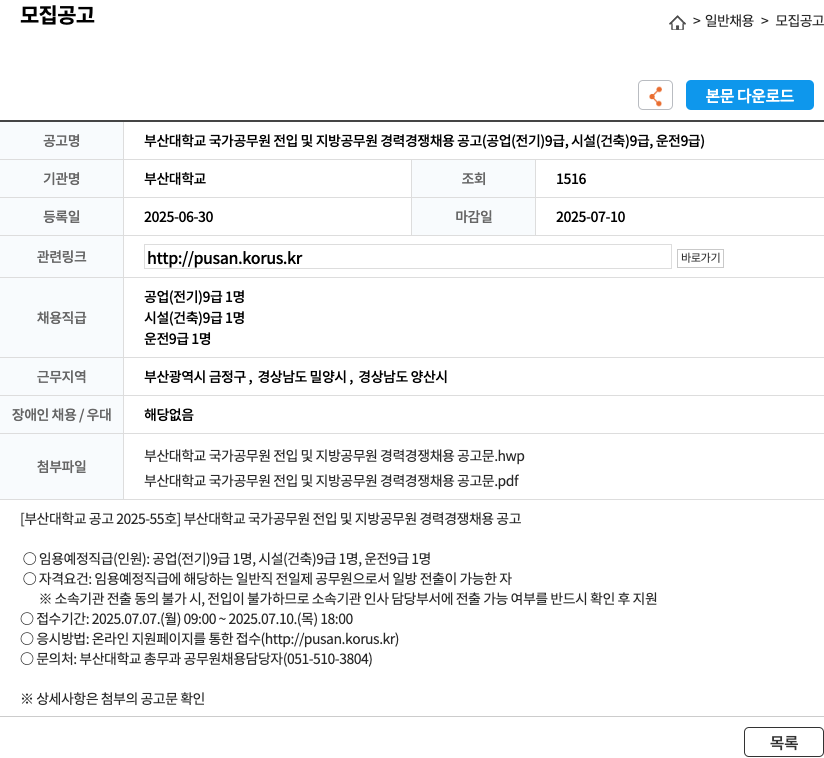Click the 모집공고 page heading
The image size is (824, 758).
pyautogui.click(x=57, y=14)
